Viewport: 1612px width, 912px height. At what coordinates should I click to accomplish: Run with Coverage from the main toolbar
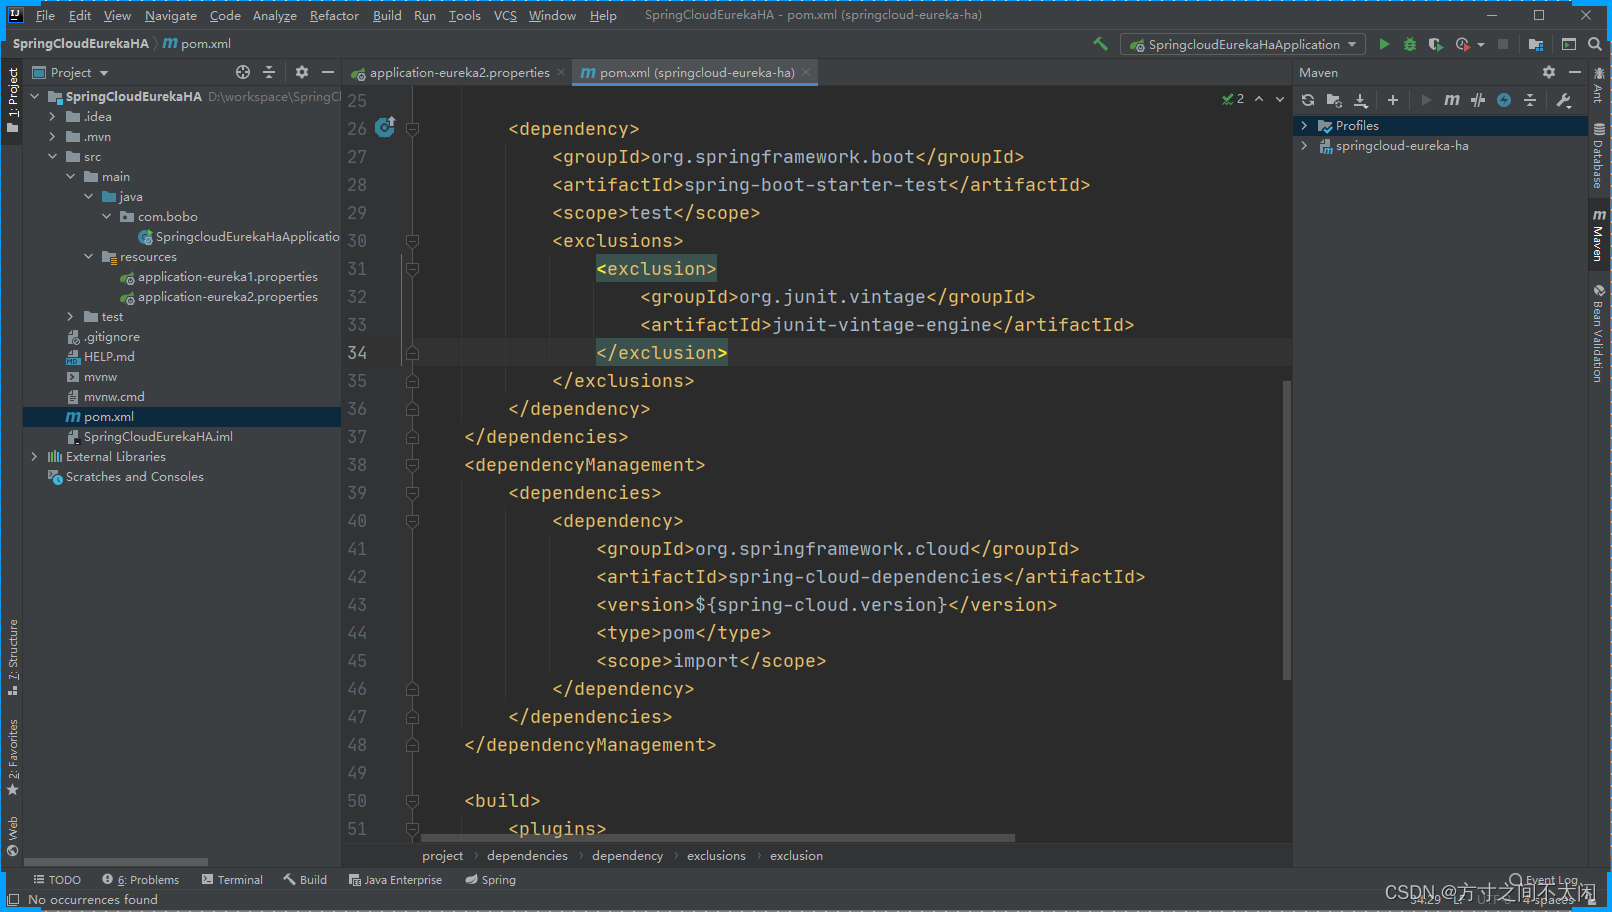pyautogui.click(x=1436, y=44)
